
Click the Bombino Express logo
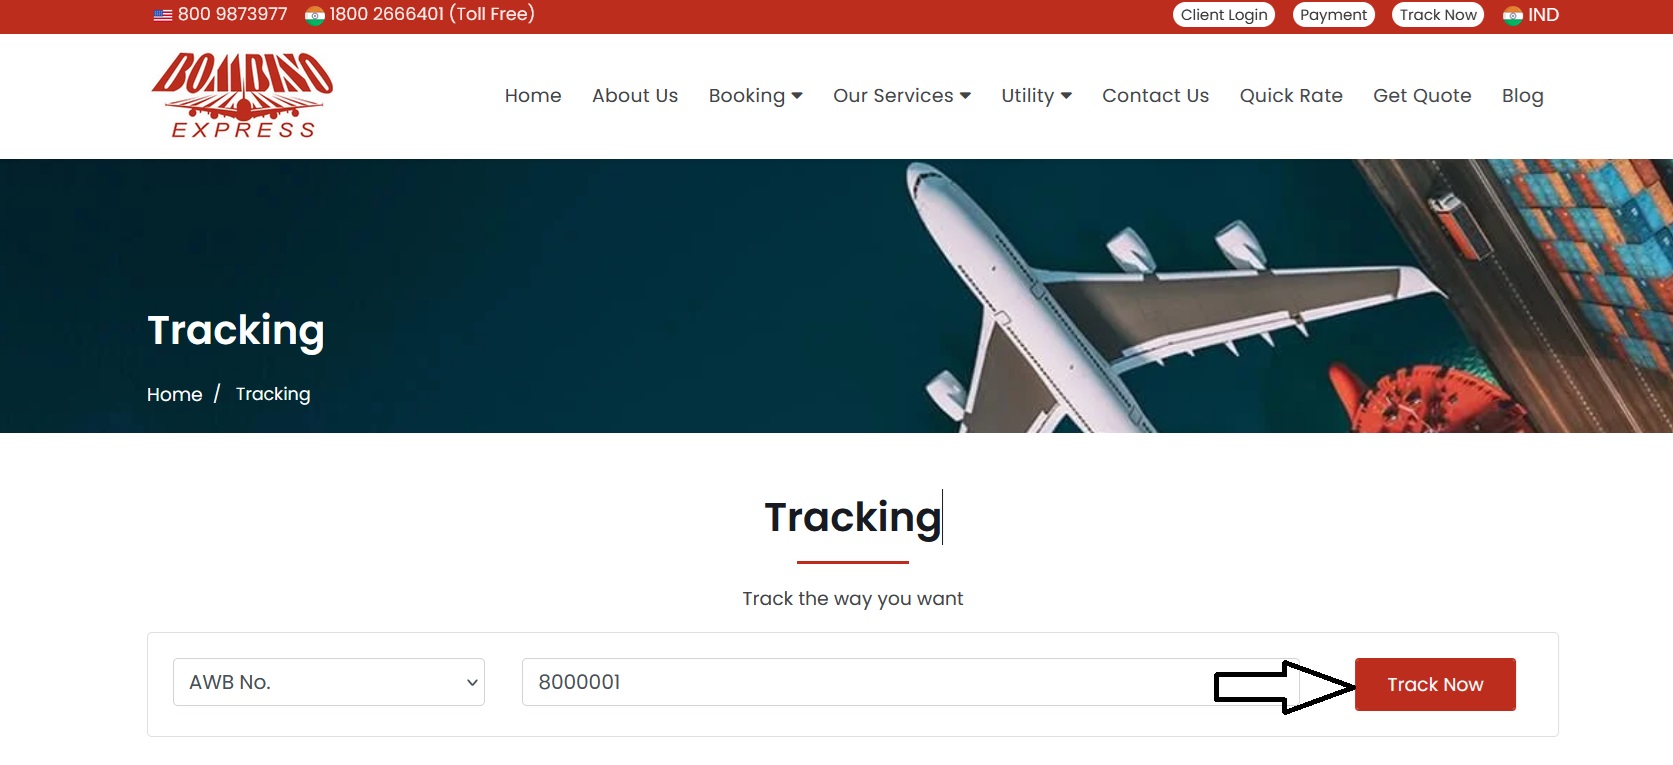[242, 95]
